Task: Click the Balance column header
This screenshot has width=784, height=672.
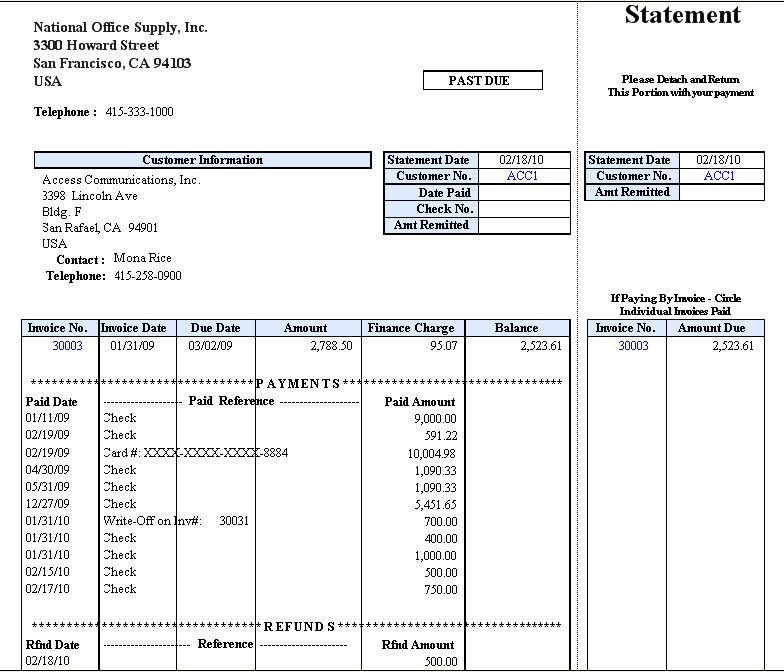Action: point(516,328)
